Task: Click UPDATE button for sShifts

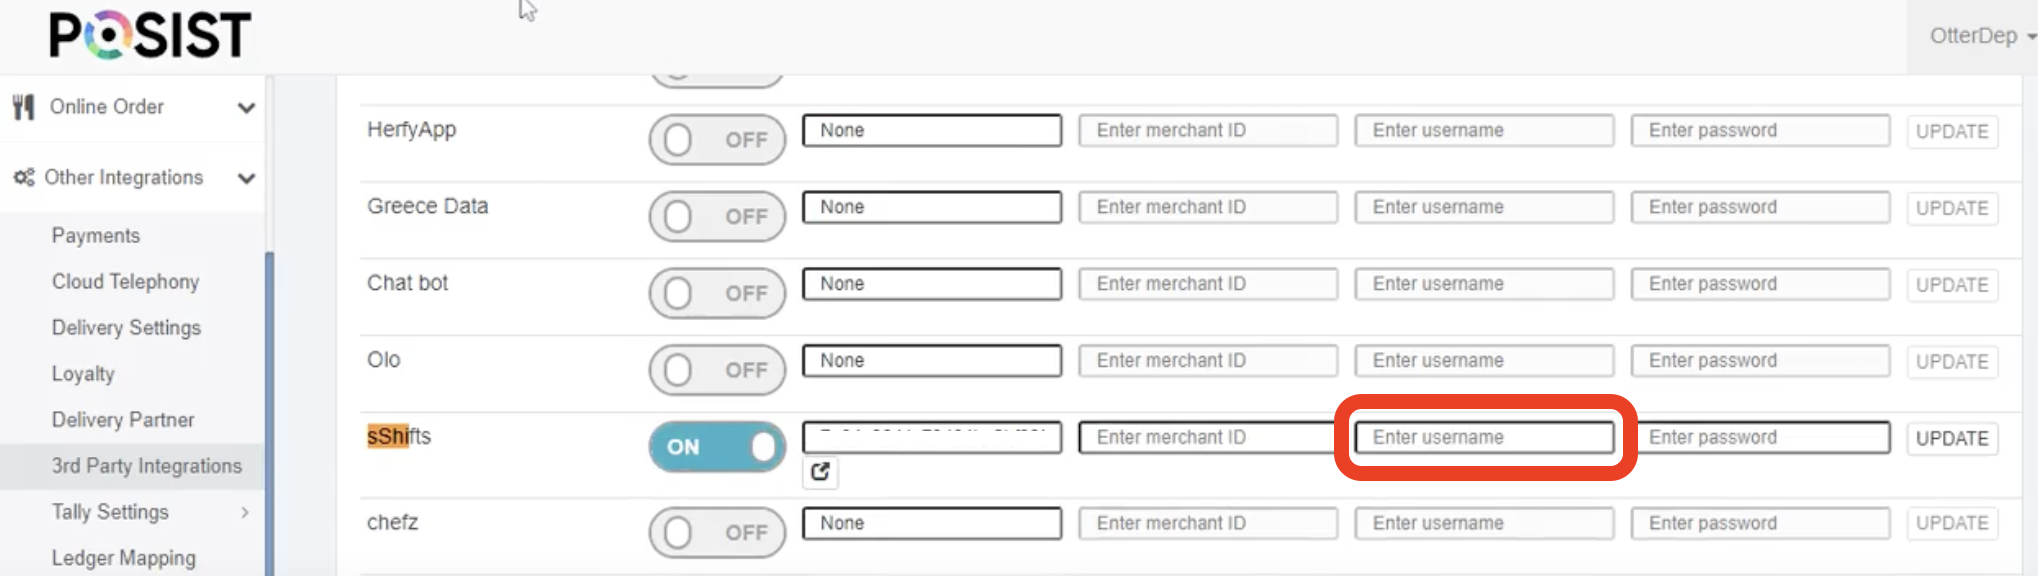Action: pos(1952,438)
